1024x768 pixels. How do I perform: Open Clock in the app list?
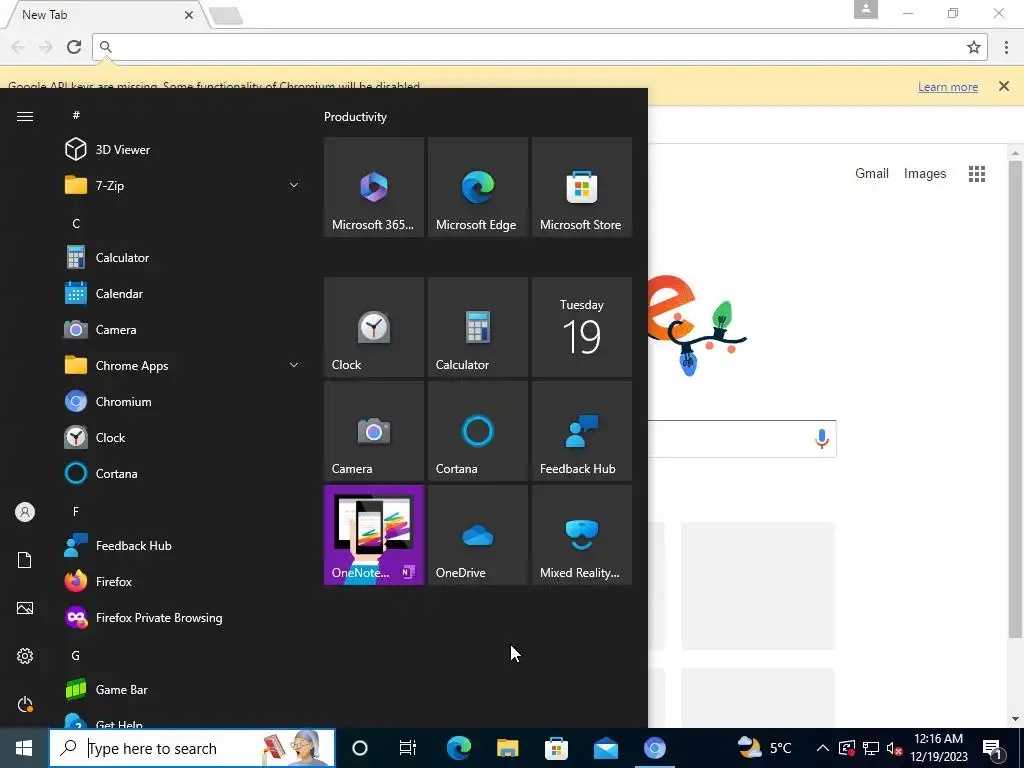183,438
